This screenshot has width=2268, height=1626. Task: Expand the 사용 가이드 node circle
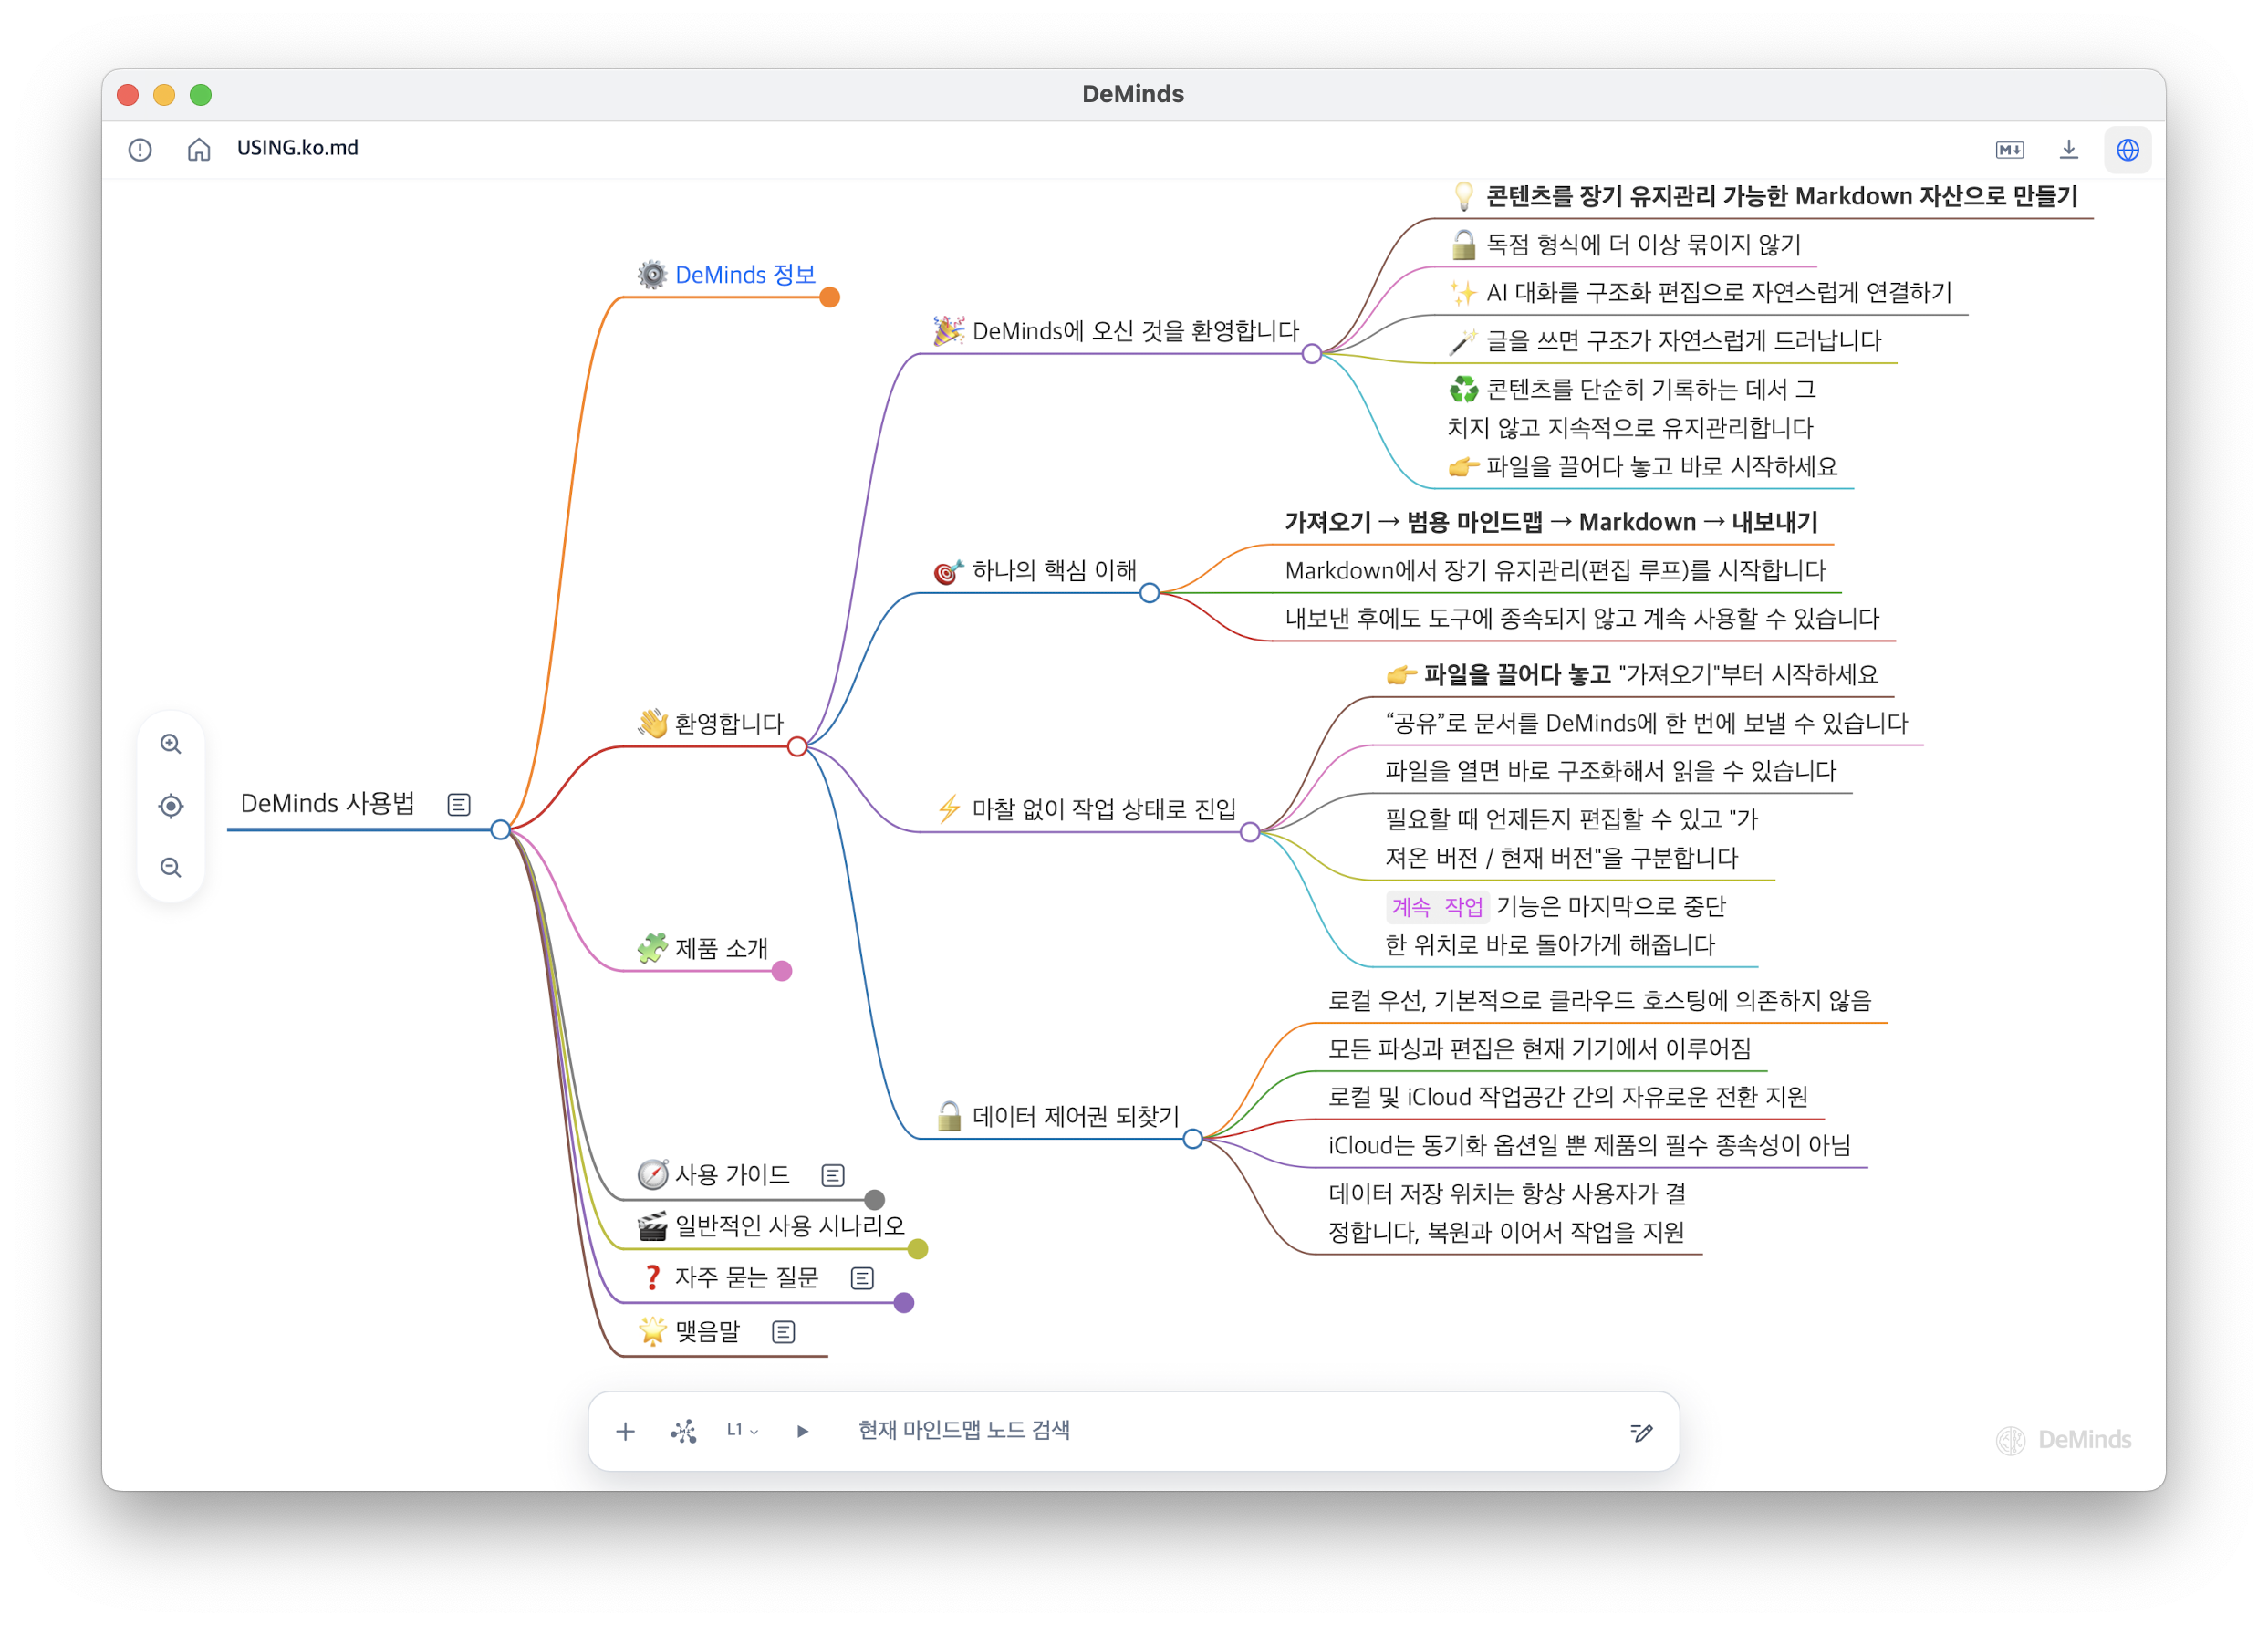pyautogui.click(x=875, y=1200)
